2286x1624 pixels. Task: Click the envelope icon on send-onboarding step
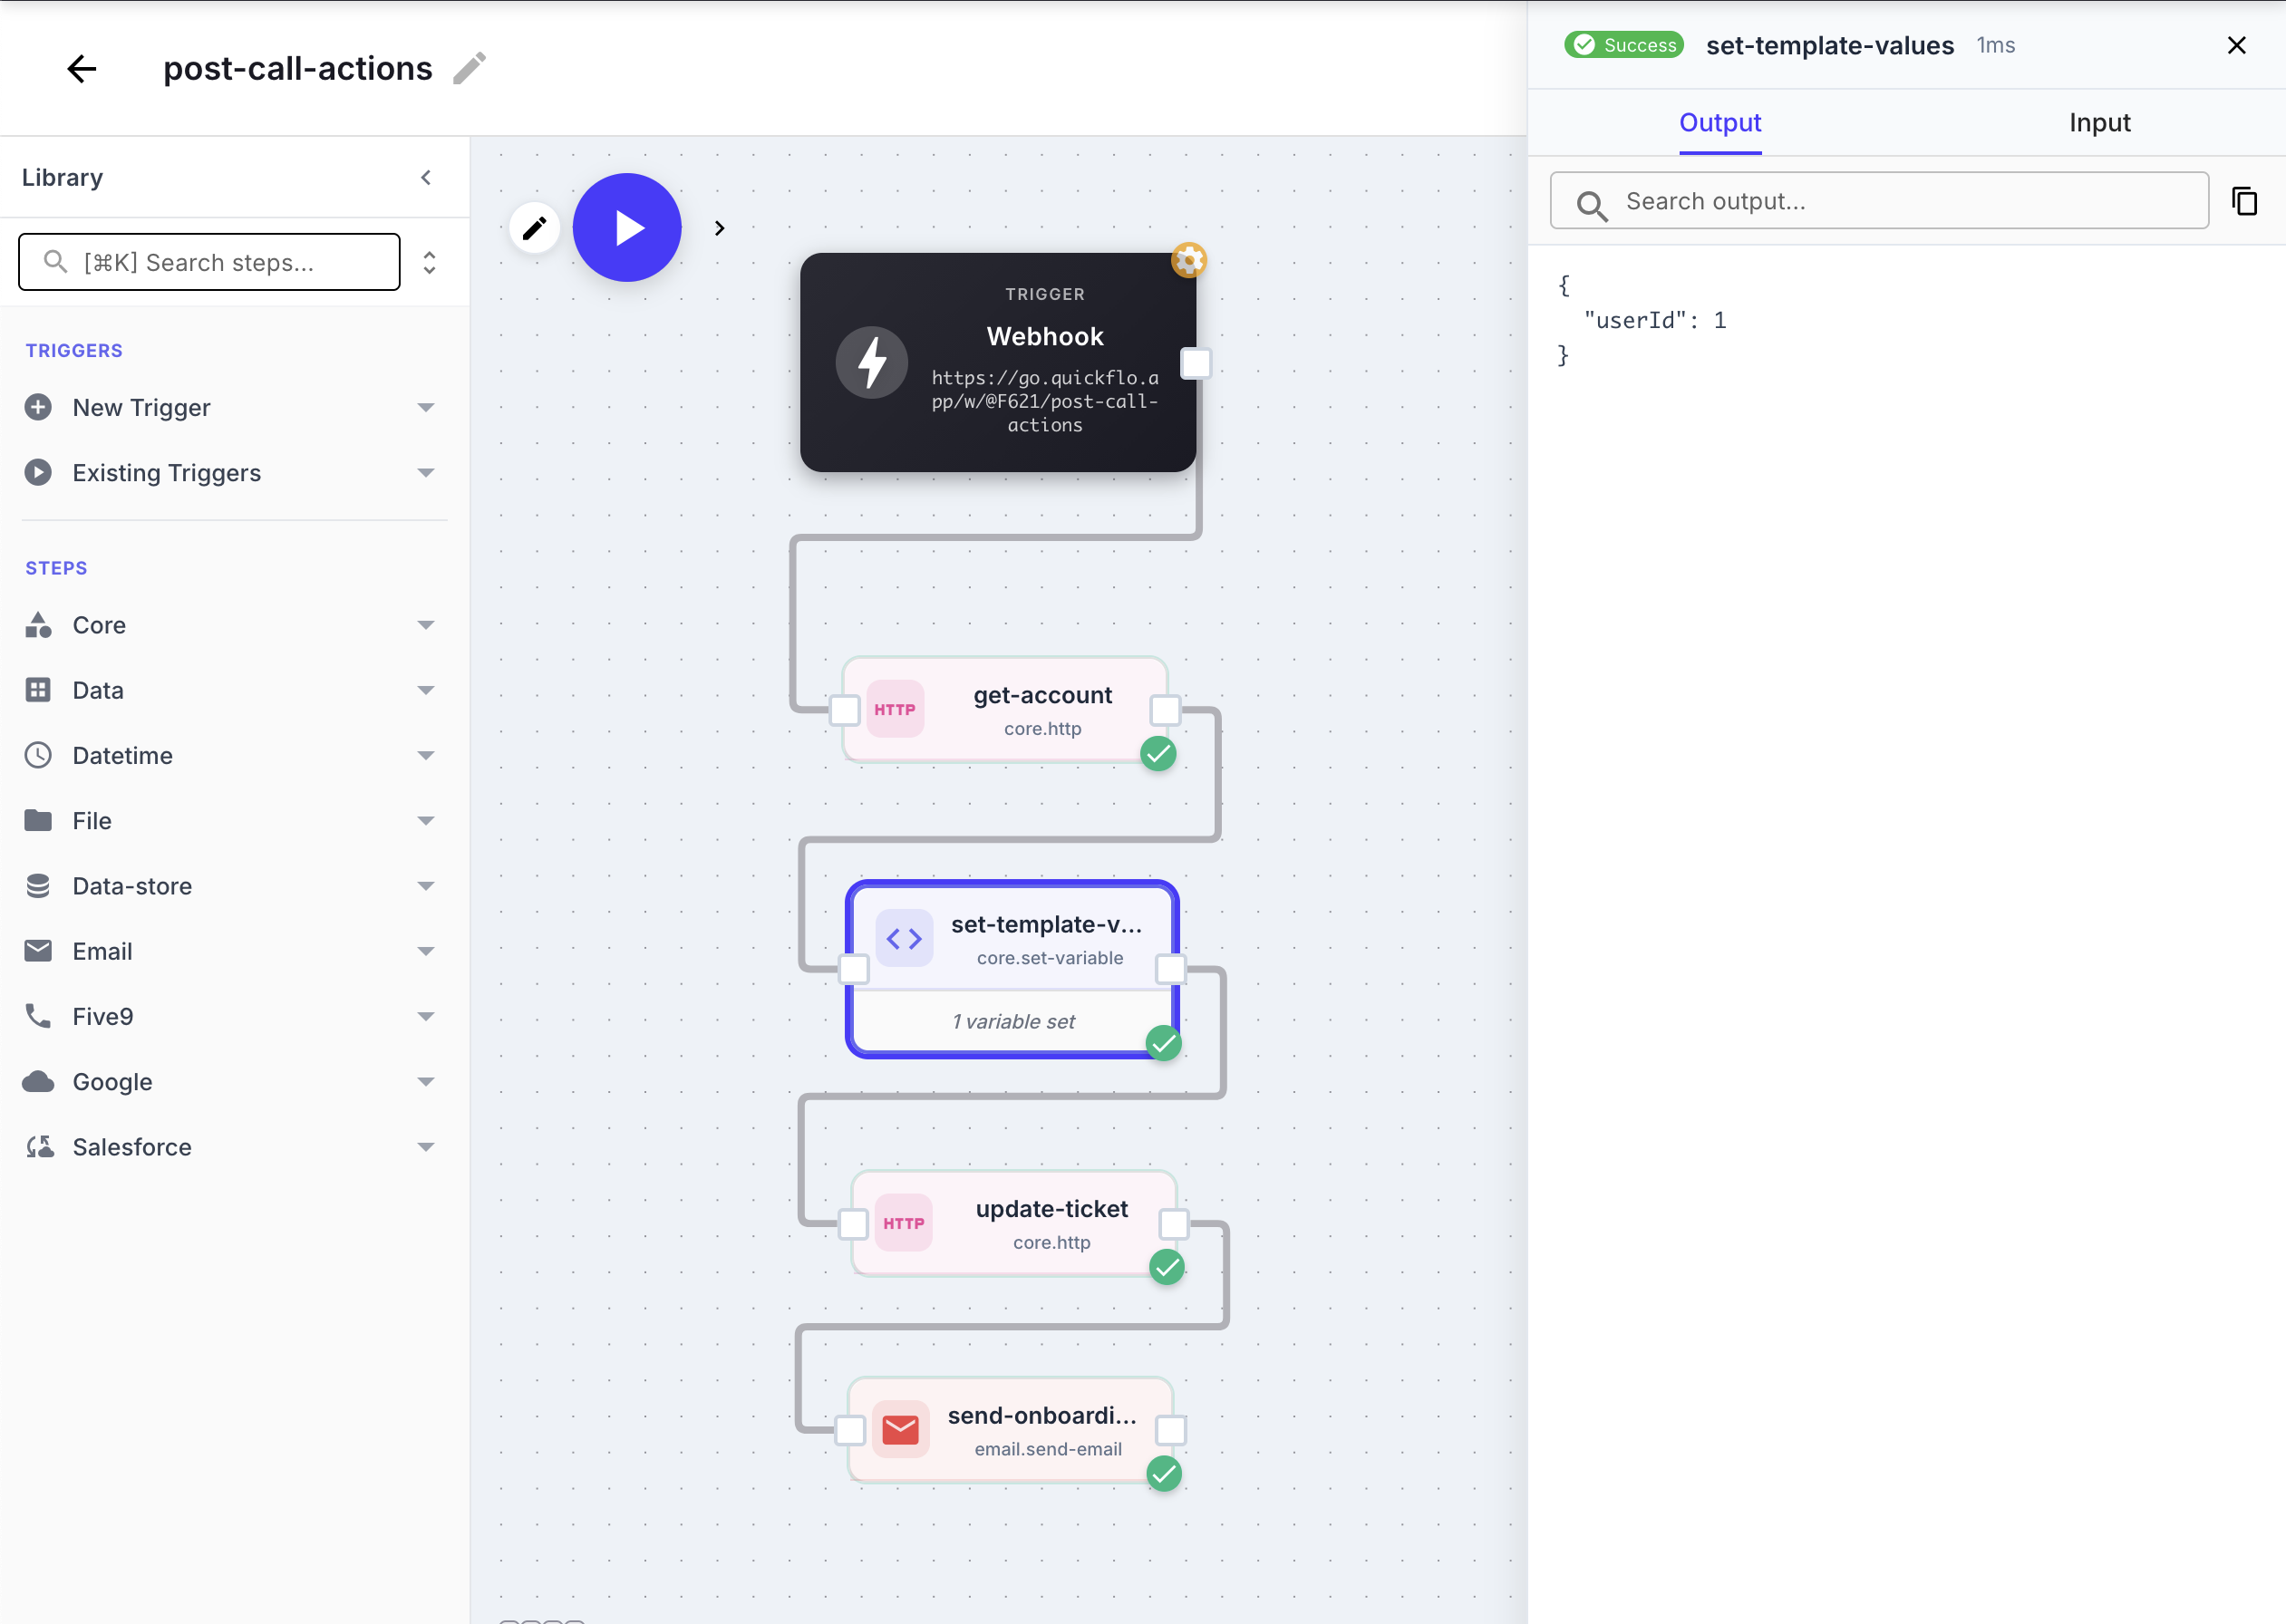point(899,1429)
